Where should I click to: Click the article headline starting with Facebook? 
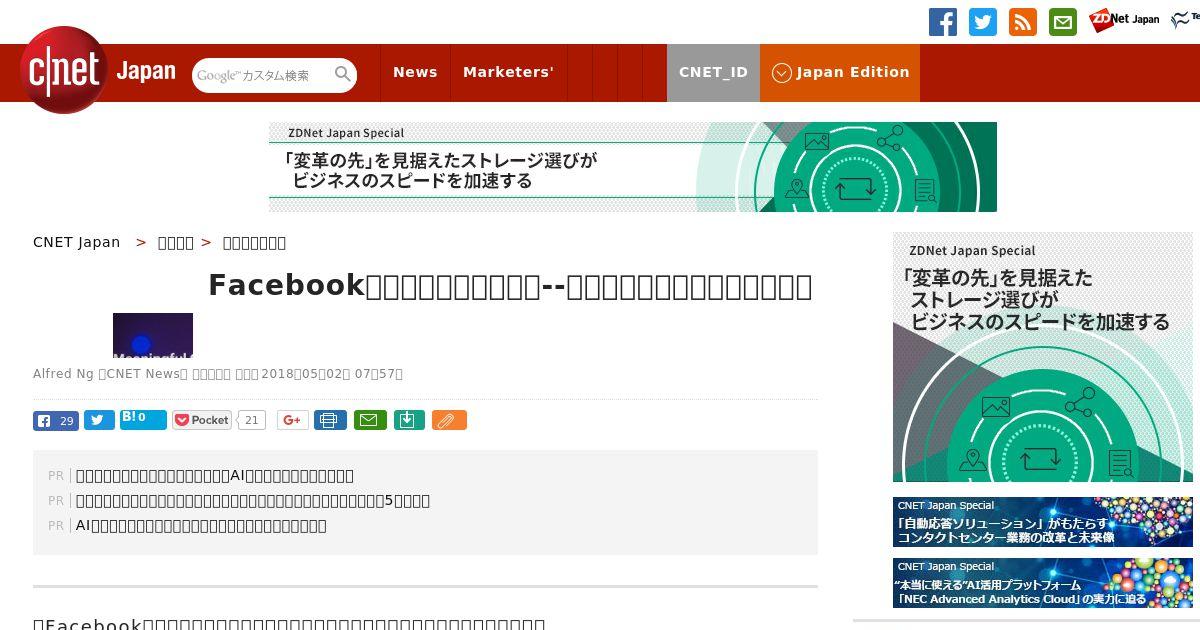point(510,286)
